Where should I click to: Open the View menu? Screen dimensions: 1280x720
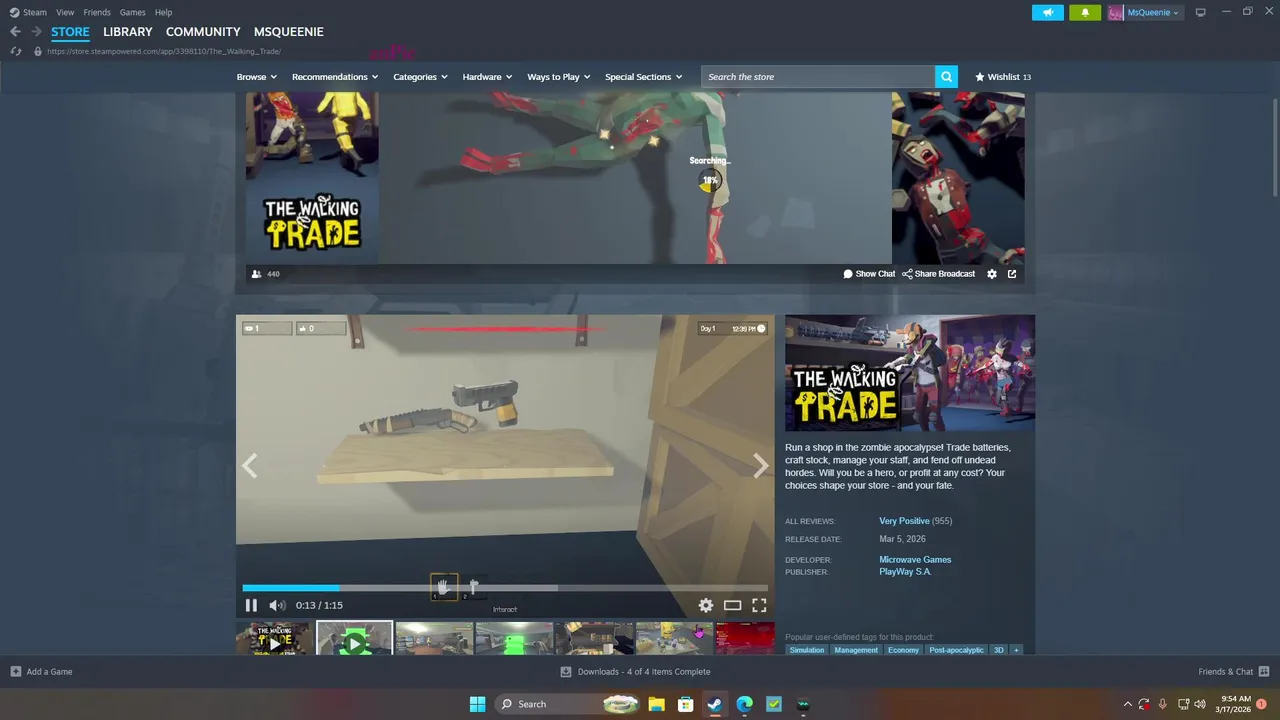click(65, 12)
